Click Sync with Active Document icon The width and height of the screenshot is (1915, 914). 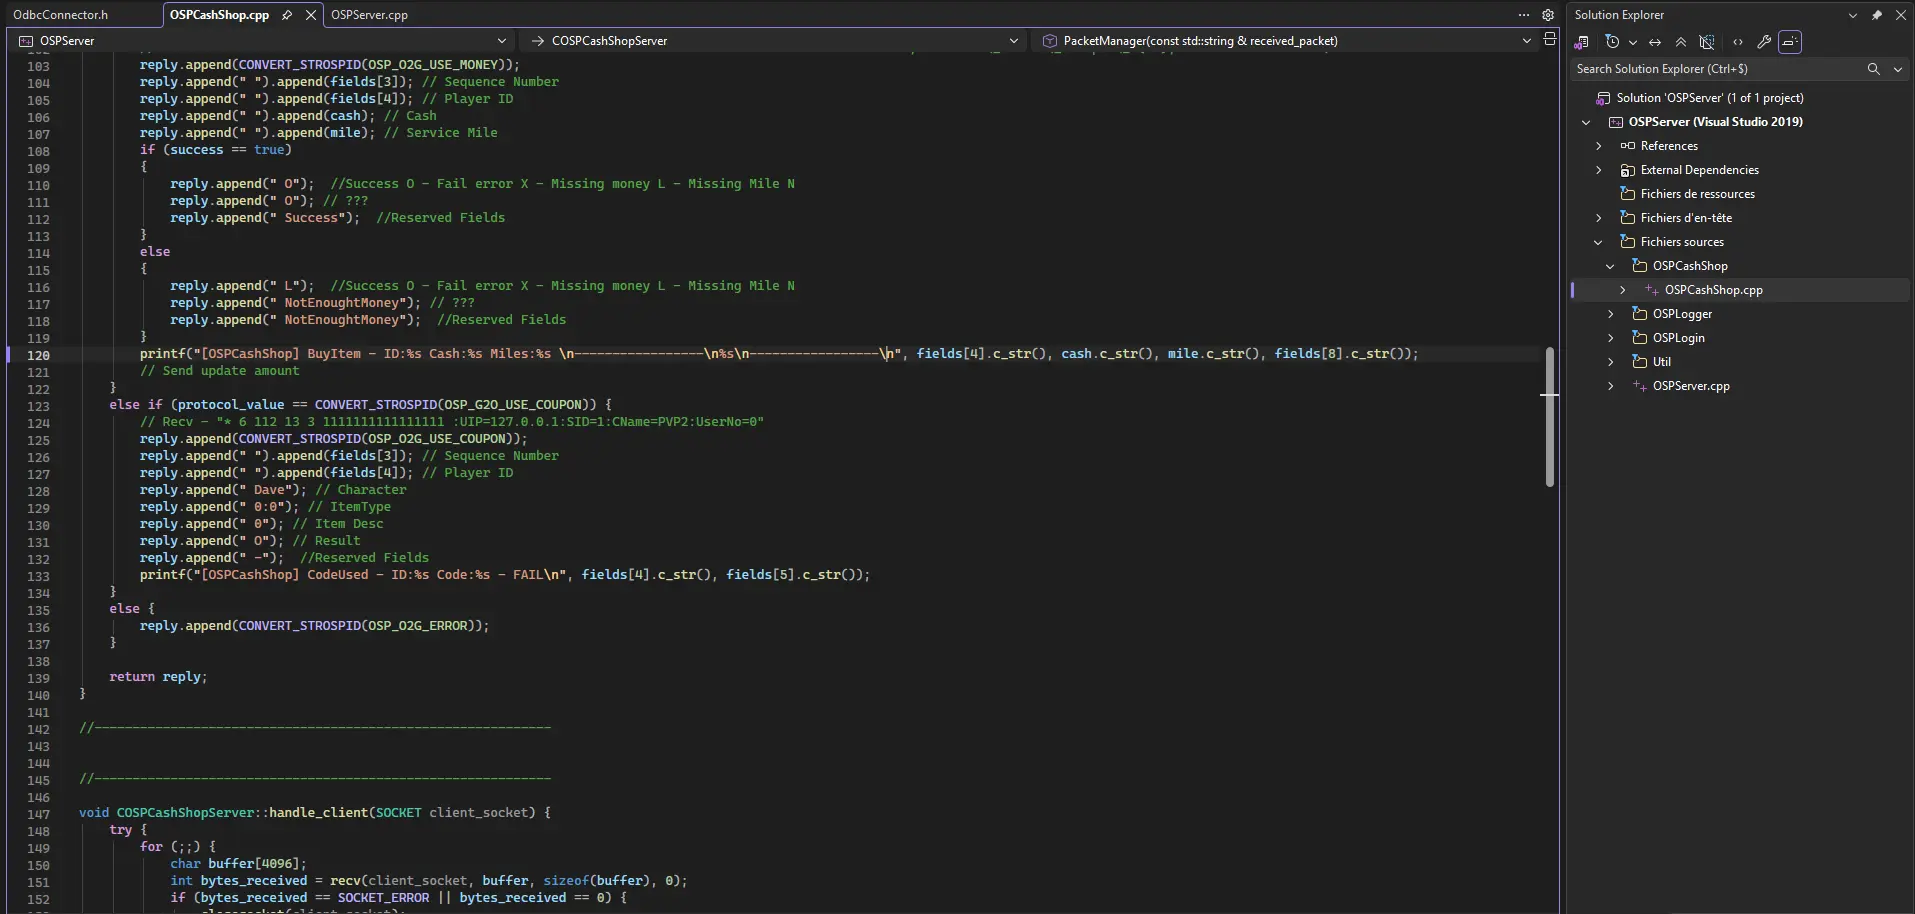1655,42
